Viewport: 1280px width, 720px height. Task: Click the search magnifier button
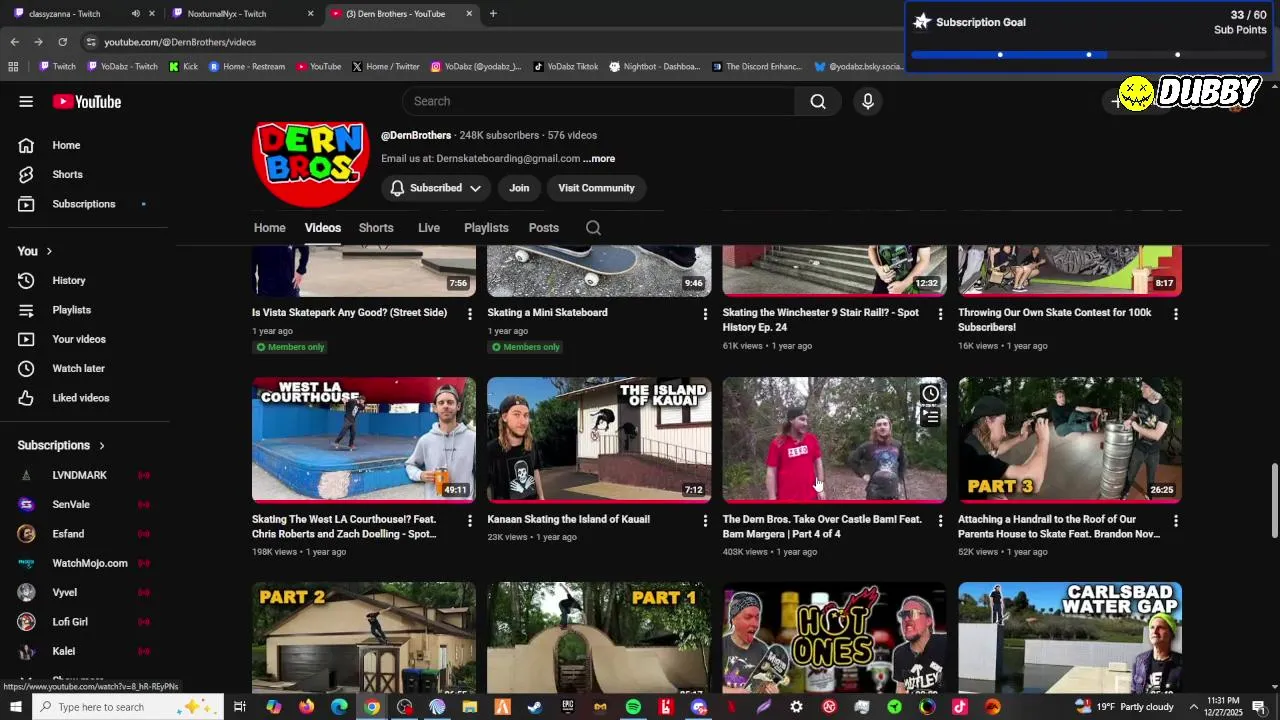[818, 101]
